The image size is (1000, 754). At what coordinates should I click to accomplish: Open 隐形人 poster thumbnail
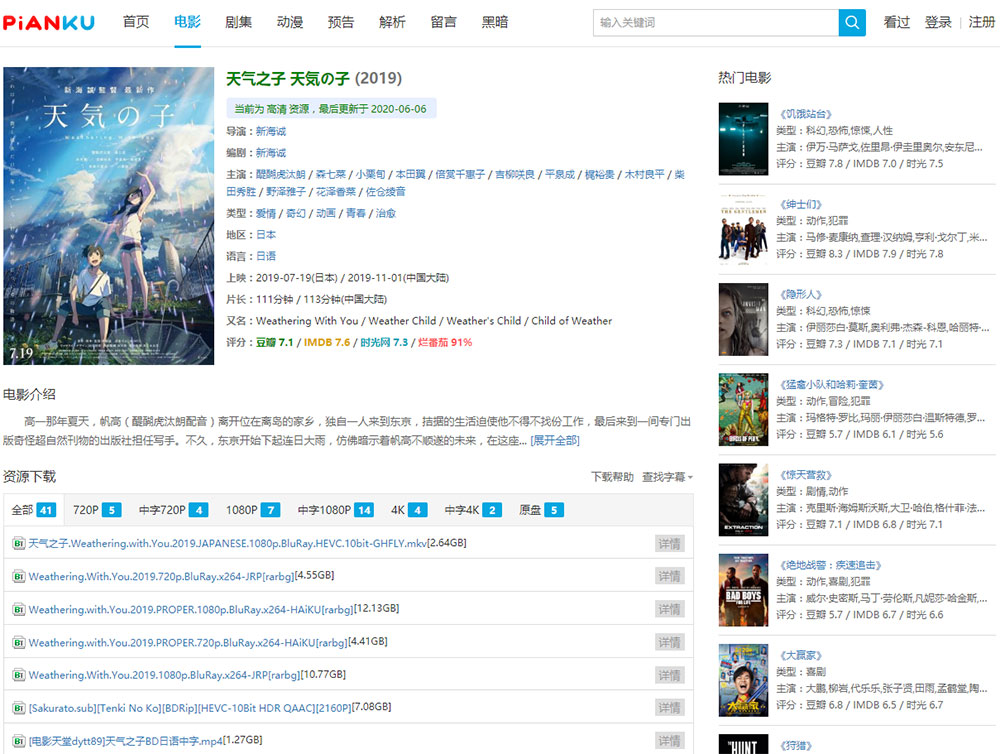point(743,320)
